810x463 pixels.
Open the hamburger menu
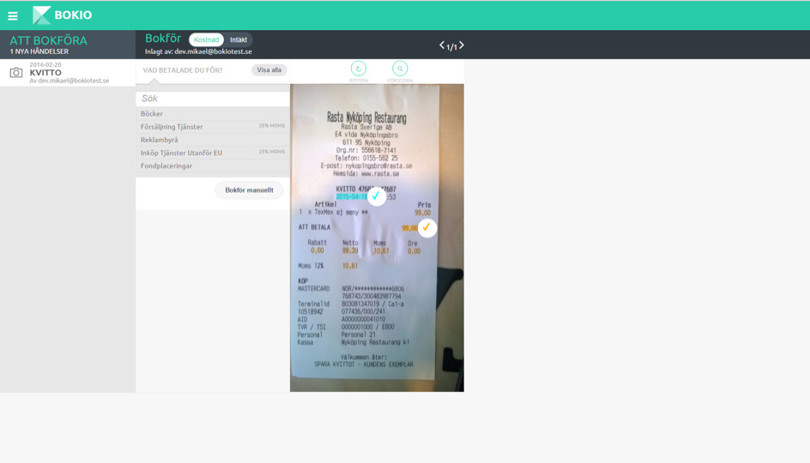13,16
